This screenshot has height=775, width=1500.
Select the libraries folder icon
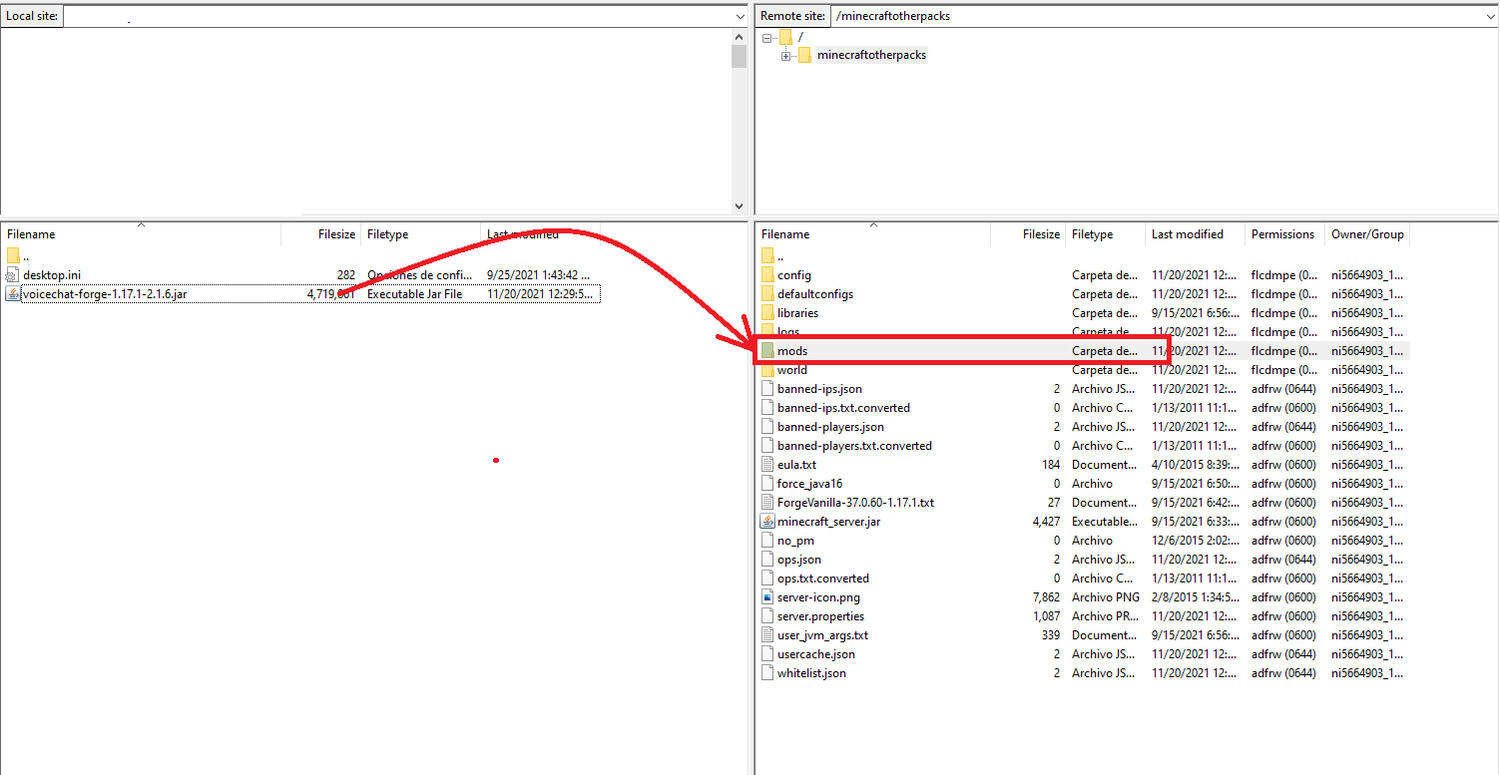767,313
